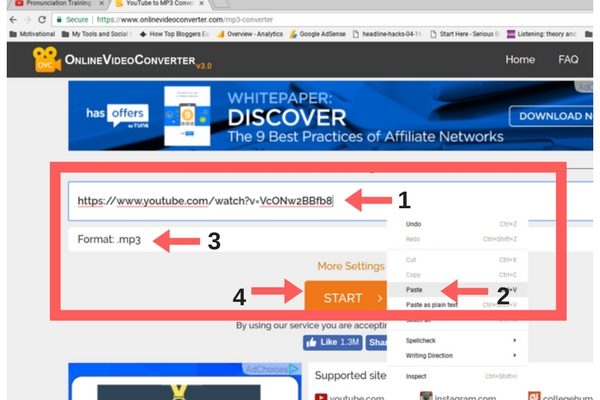
Task: Click the browser forward arrow
Action: coord(27,20)
